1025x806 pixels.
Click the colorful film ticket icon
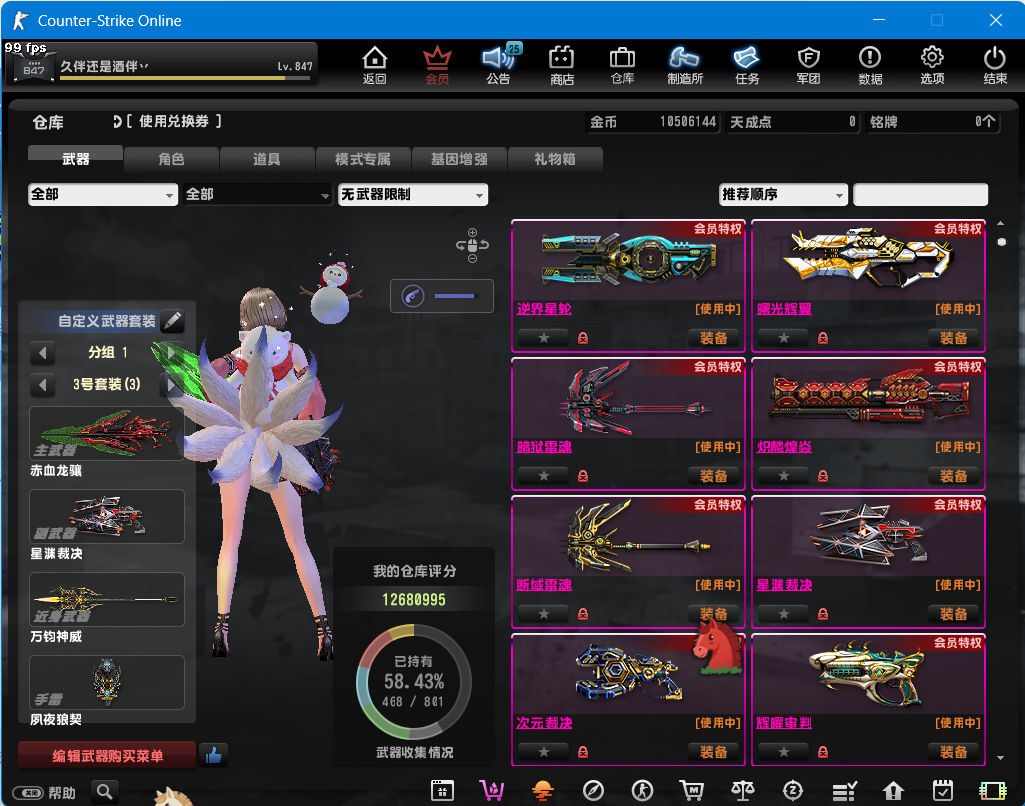(x=993, y=790)
